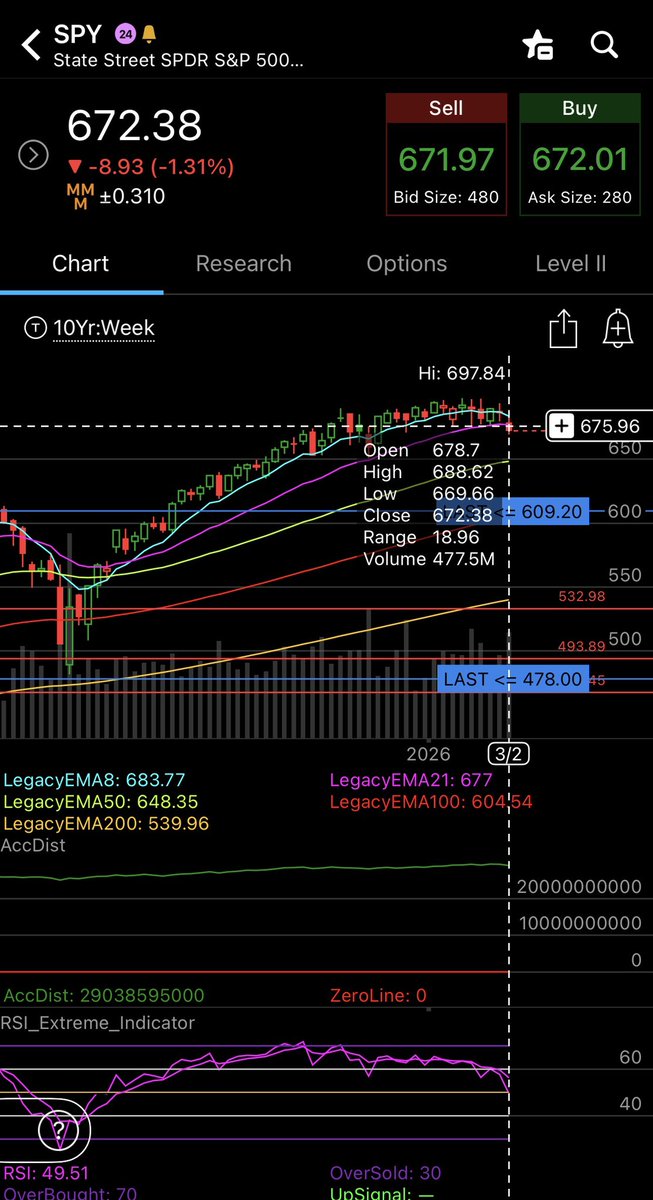
Task: Tap the RSI_Extreme_Indicator title
Action: click(99, 1022)
